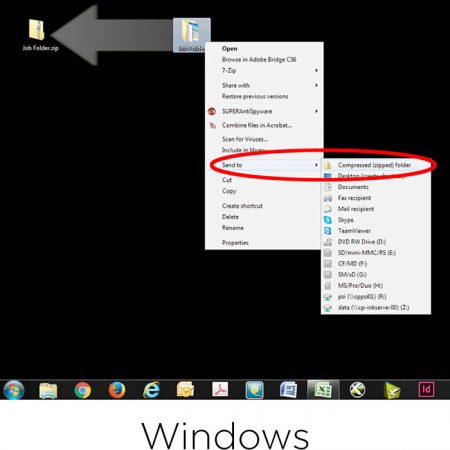Expand the 7-Zip submenu
This screenshot has height=450, width=450.
(264, 70)
